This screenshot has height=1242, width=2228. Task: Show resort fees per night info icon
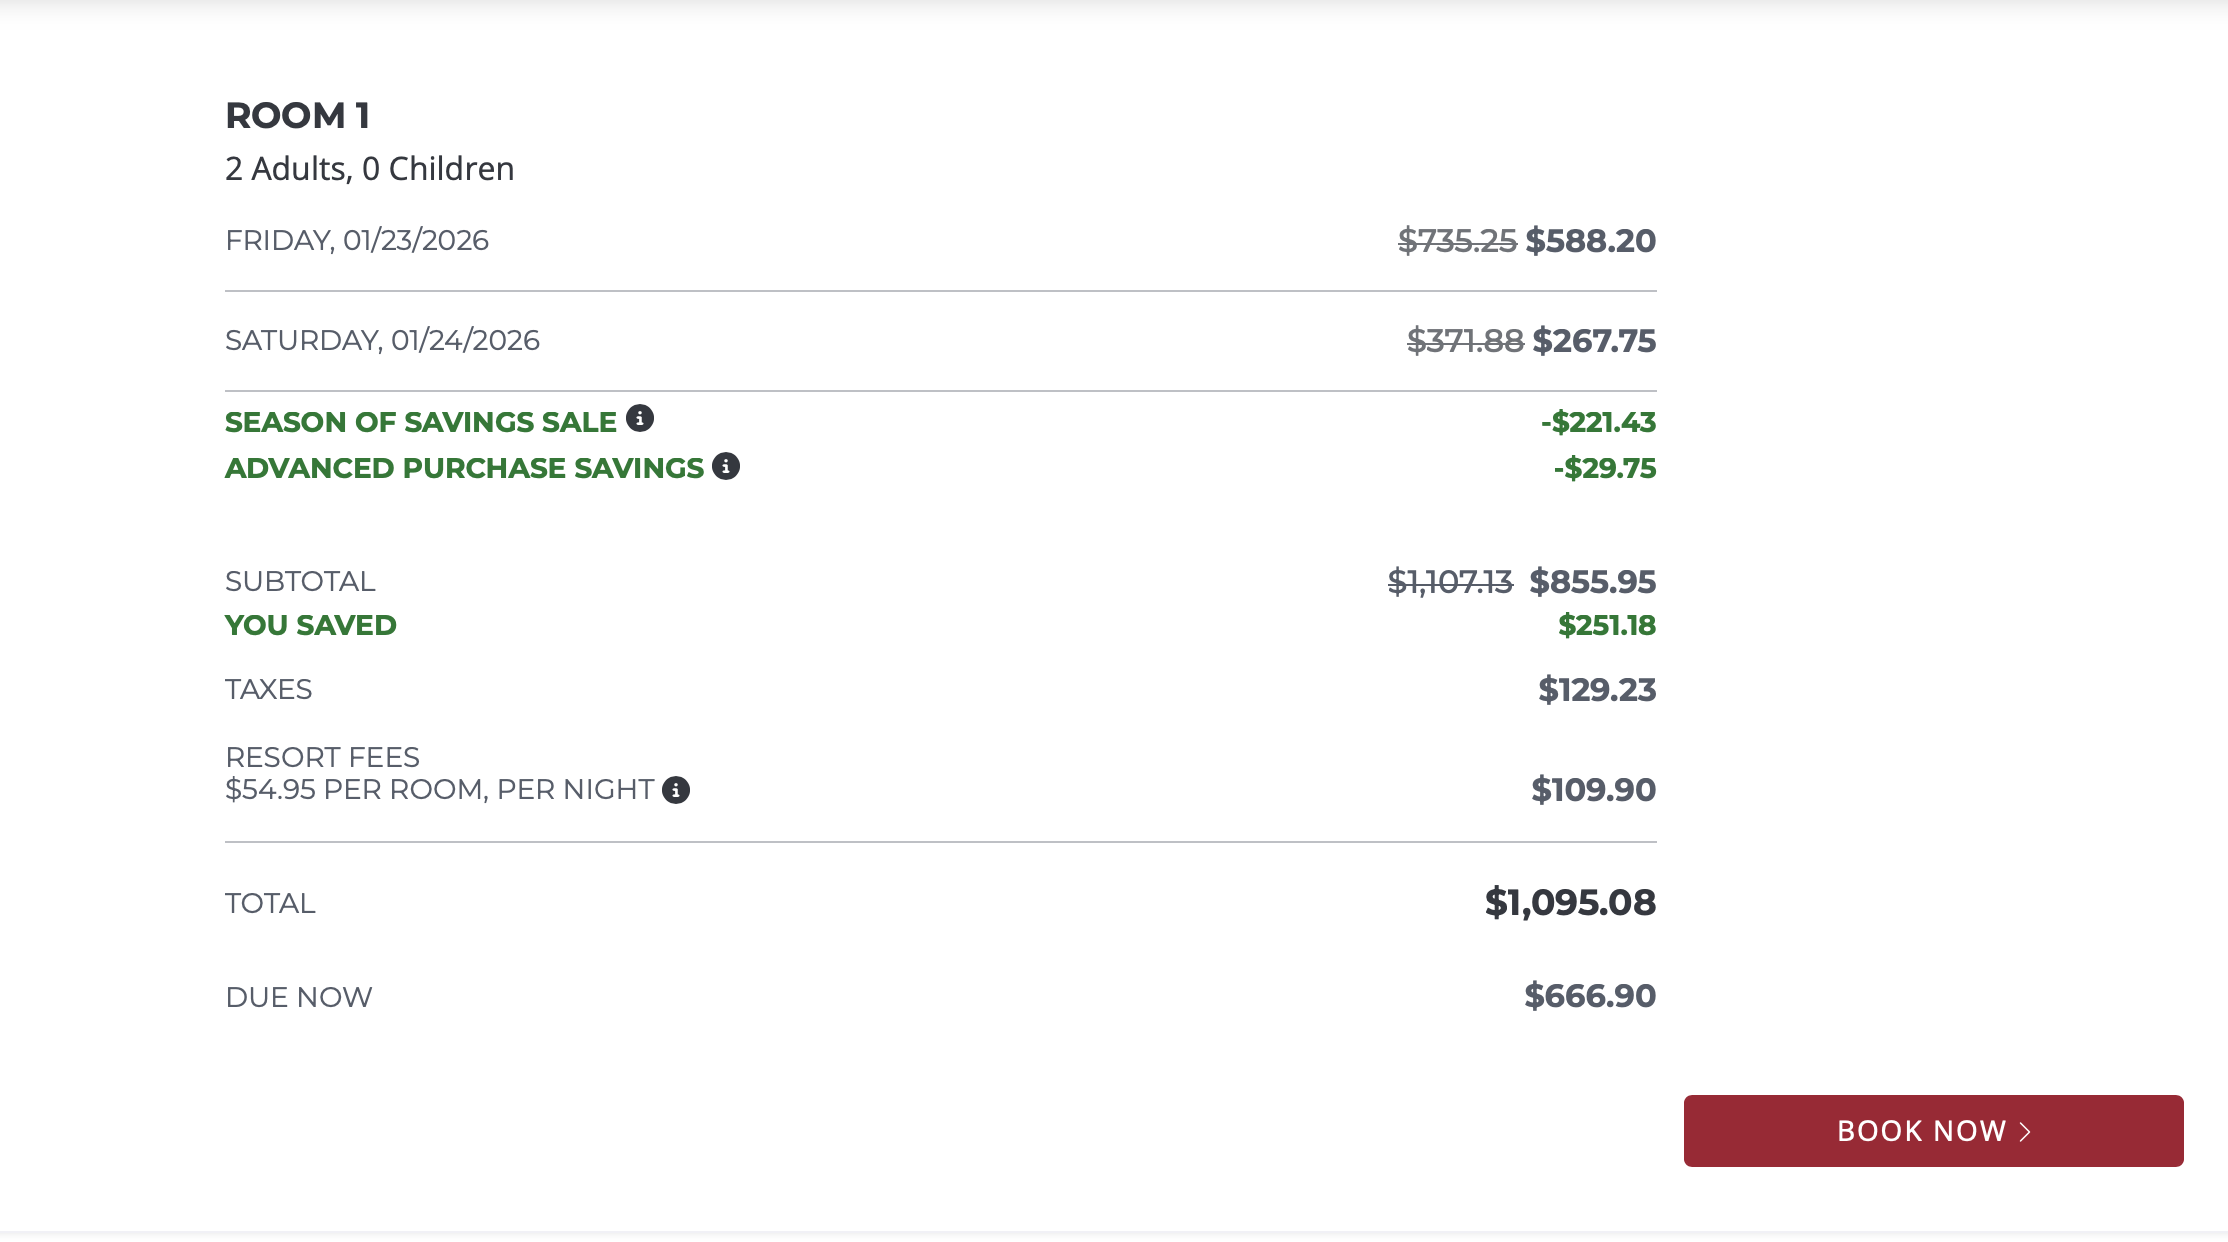[x=676, y=790]
